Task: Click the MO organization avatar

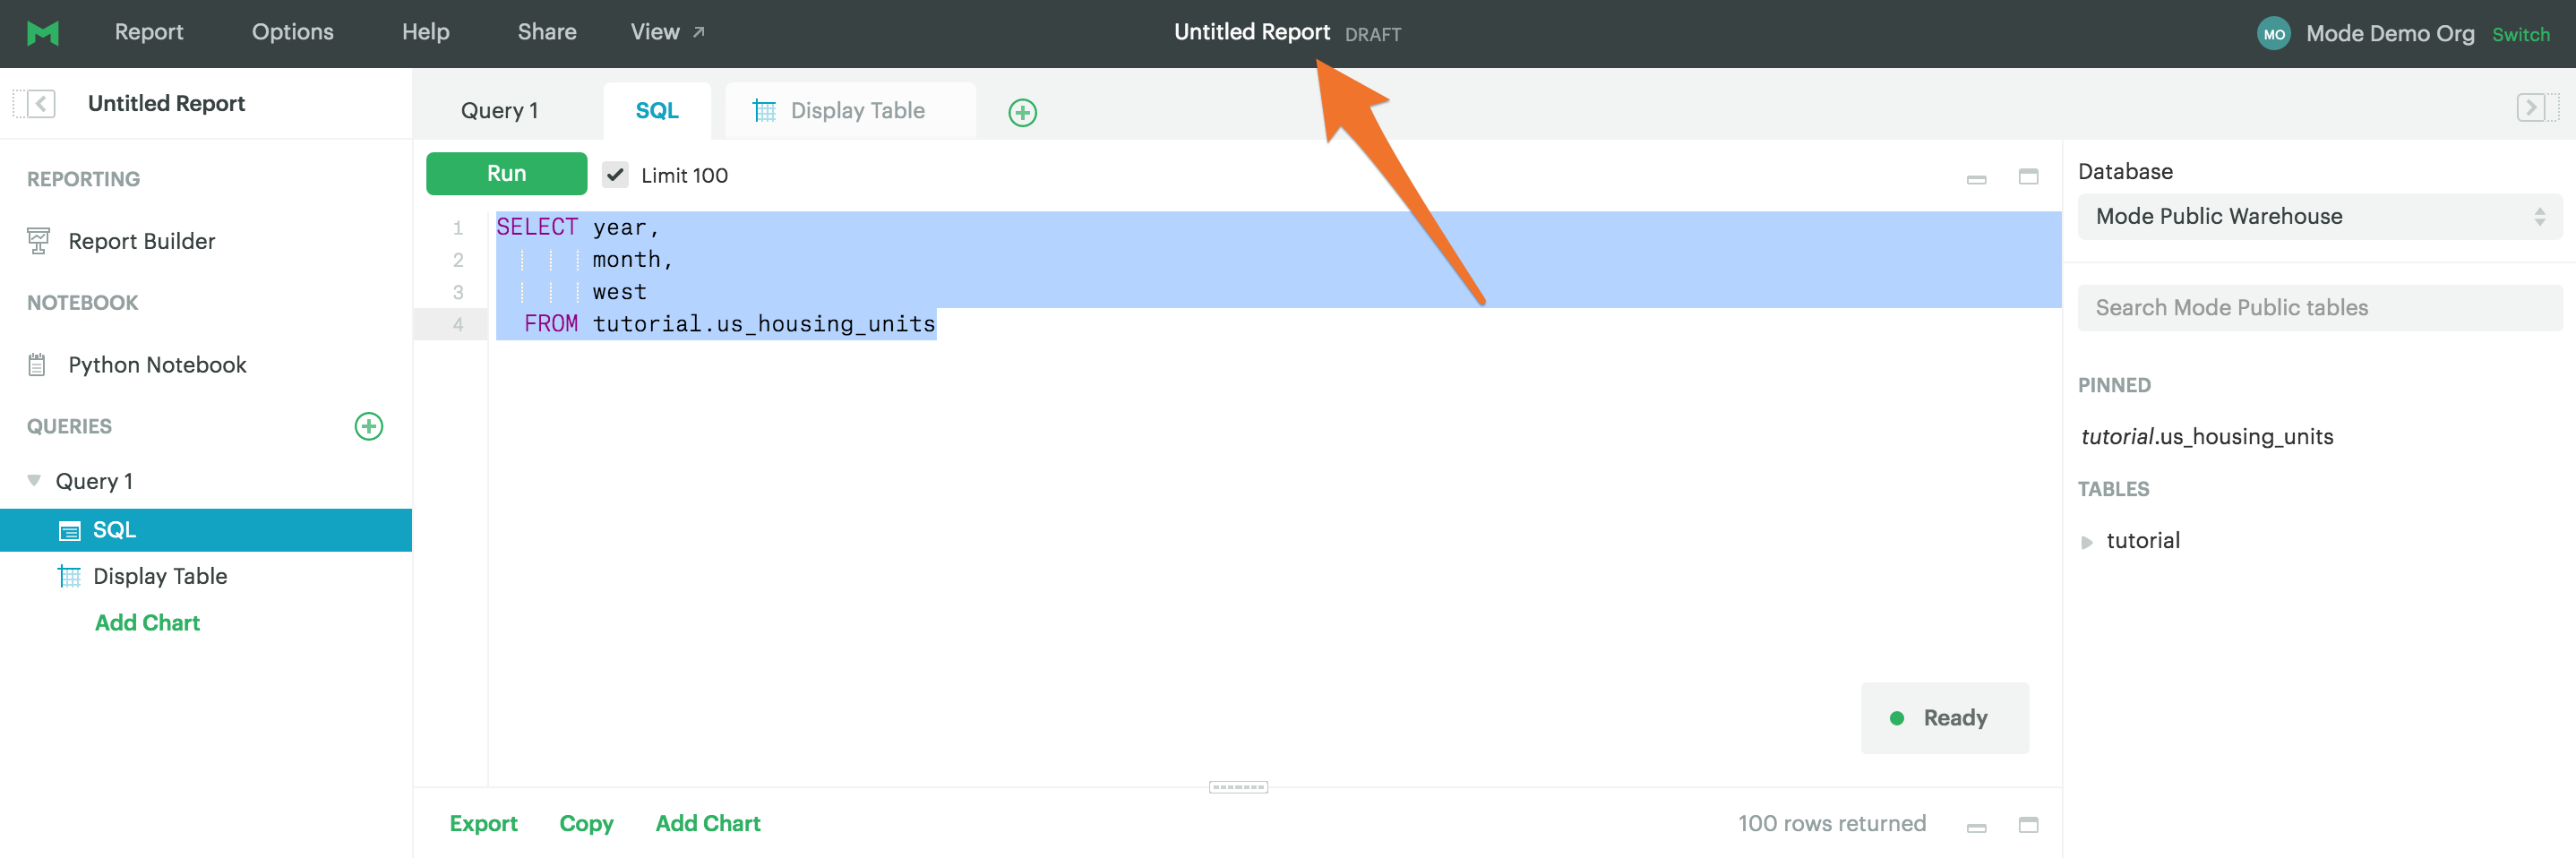Action: pyautogui.click(x=2274, y=33)
